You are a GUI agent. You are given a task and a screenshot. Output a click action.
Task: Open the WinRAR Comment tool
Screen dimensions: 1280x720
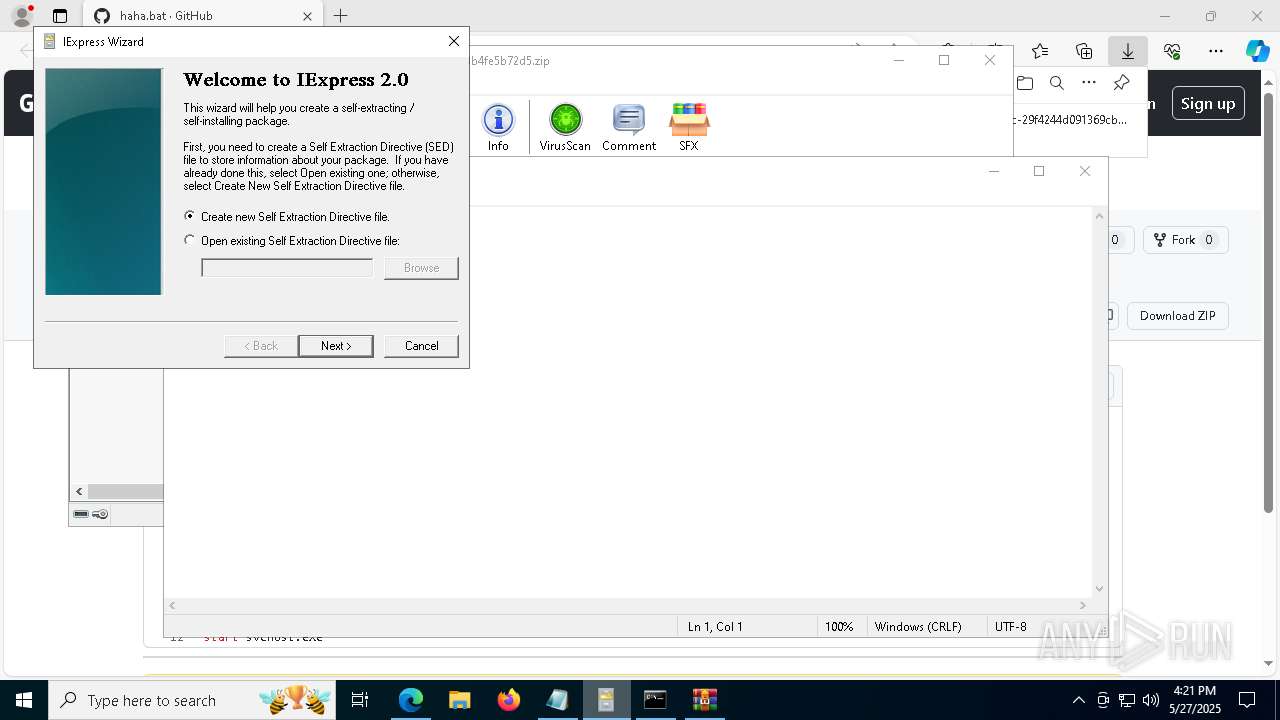629,127
